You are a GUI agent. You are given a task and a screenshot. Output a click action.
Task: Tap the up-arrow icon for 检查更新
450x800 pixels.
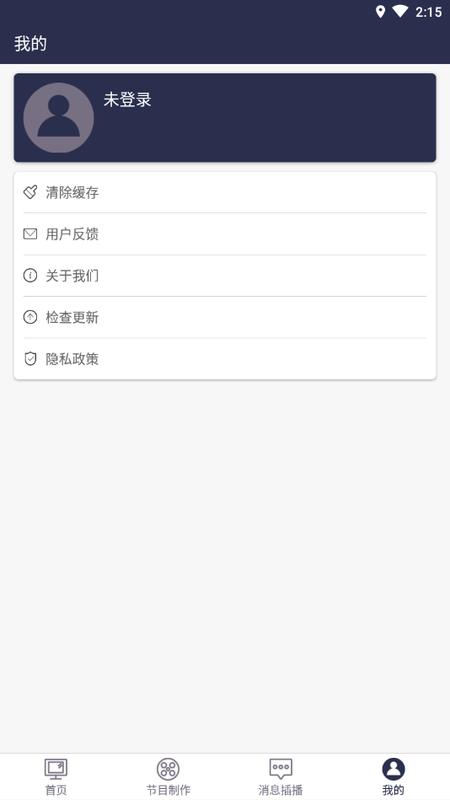30,317
